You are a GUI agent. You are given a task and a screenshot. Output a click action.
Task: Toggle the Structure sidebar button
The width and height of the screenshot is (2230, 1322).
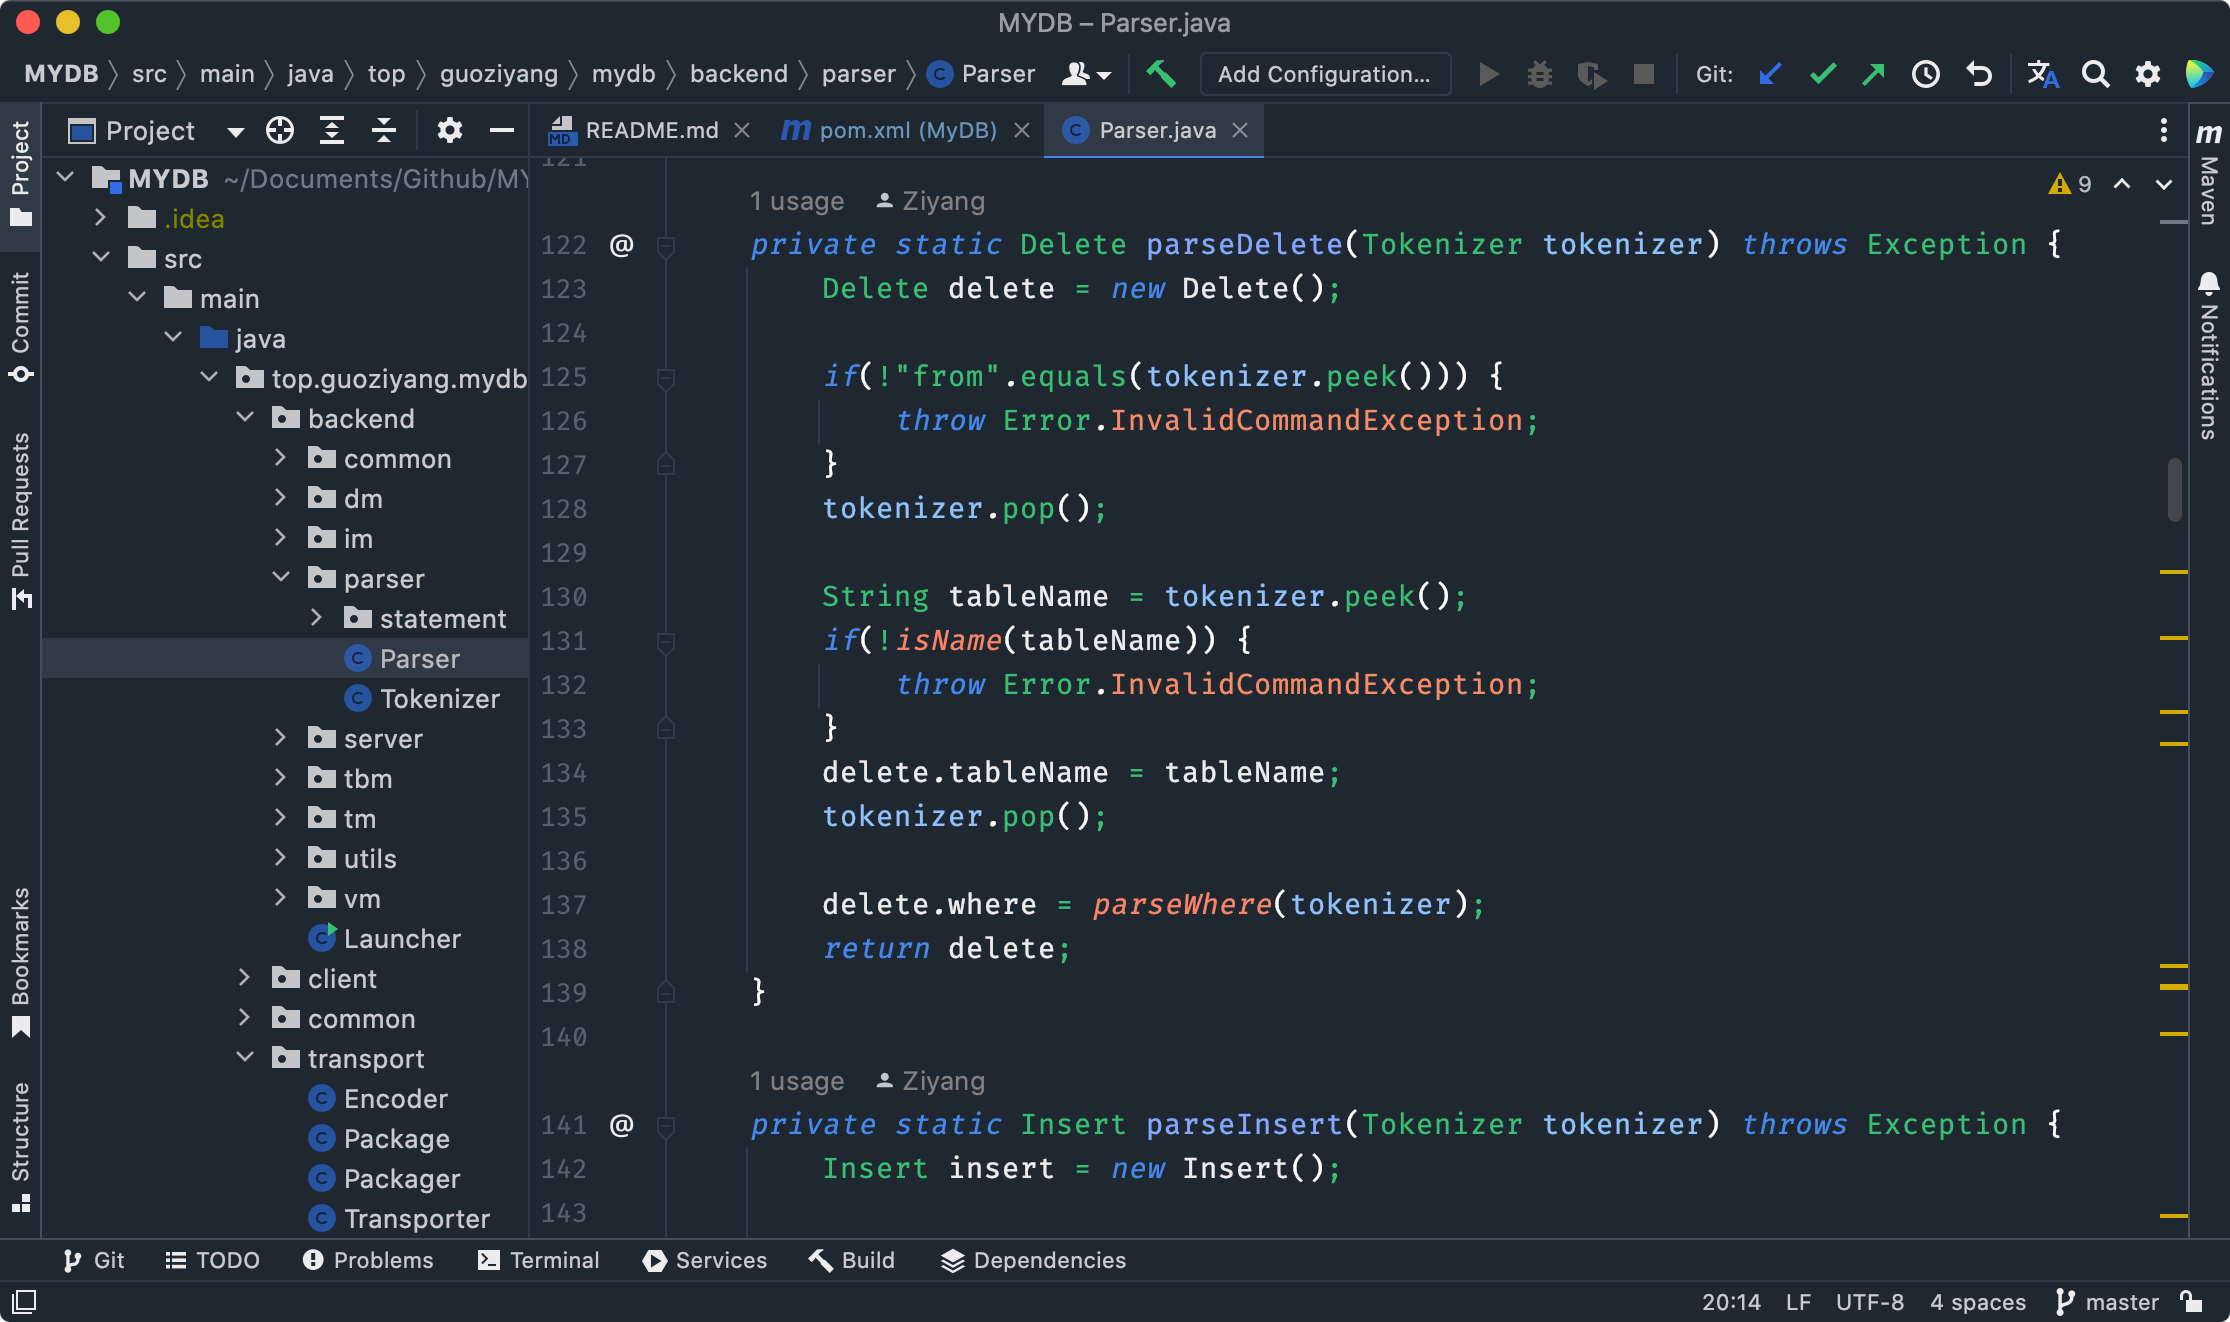tap(20, 1146)
